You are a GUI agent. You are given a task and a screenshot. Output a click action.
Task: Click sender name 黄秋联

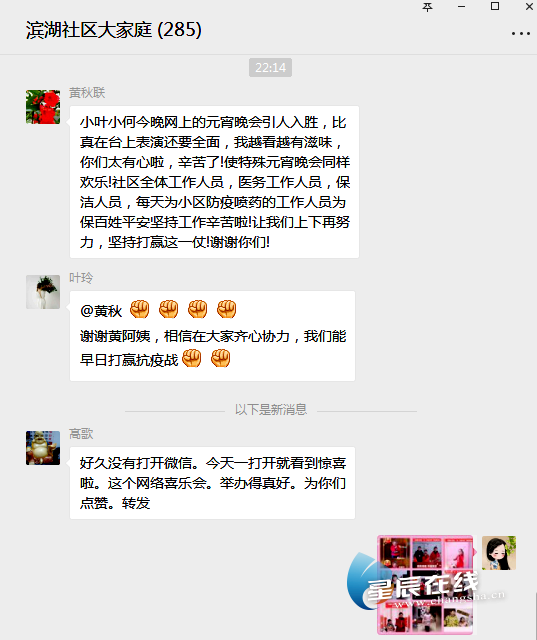pyautogui.click(x=87, y=93)
